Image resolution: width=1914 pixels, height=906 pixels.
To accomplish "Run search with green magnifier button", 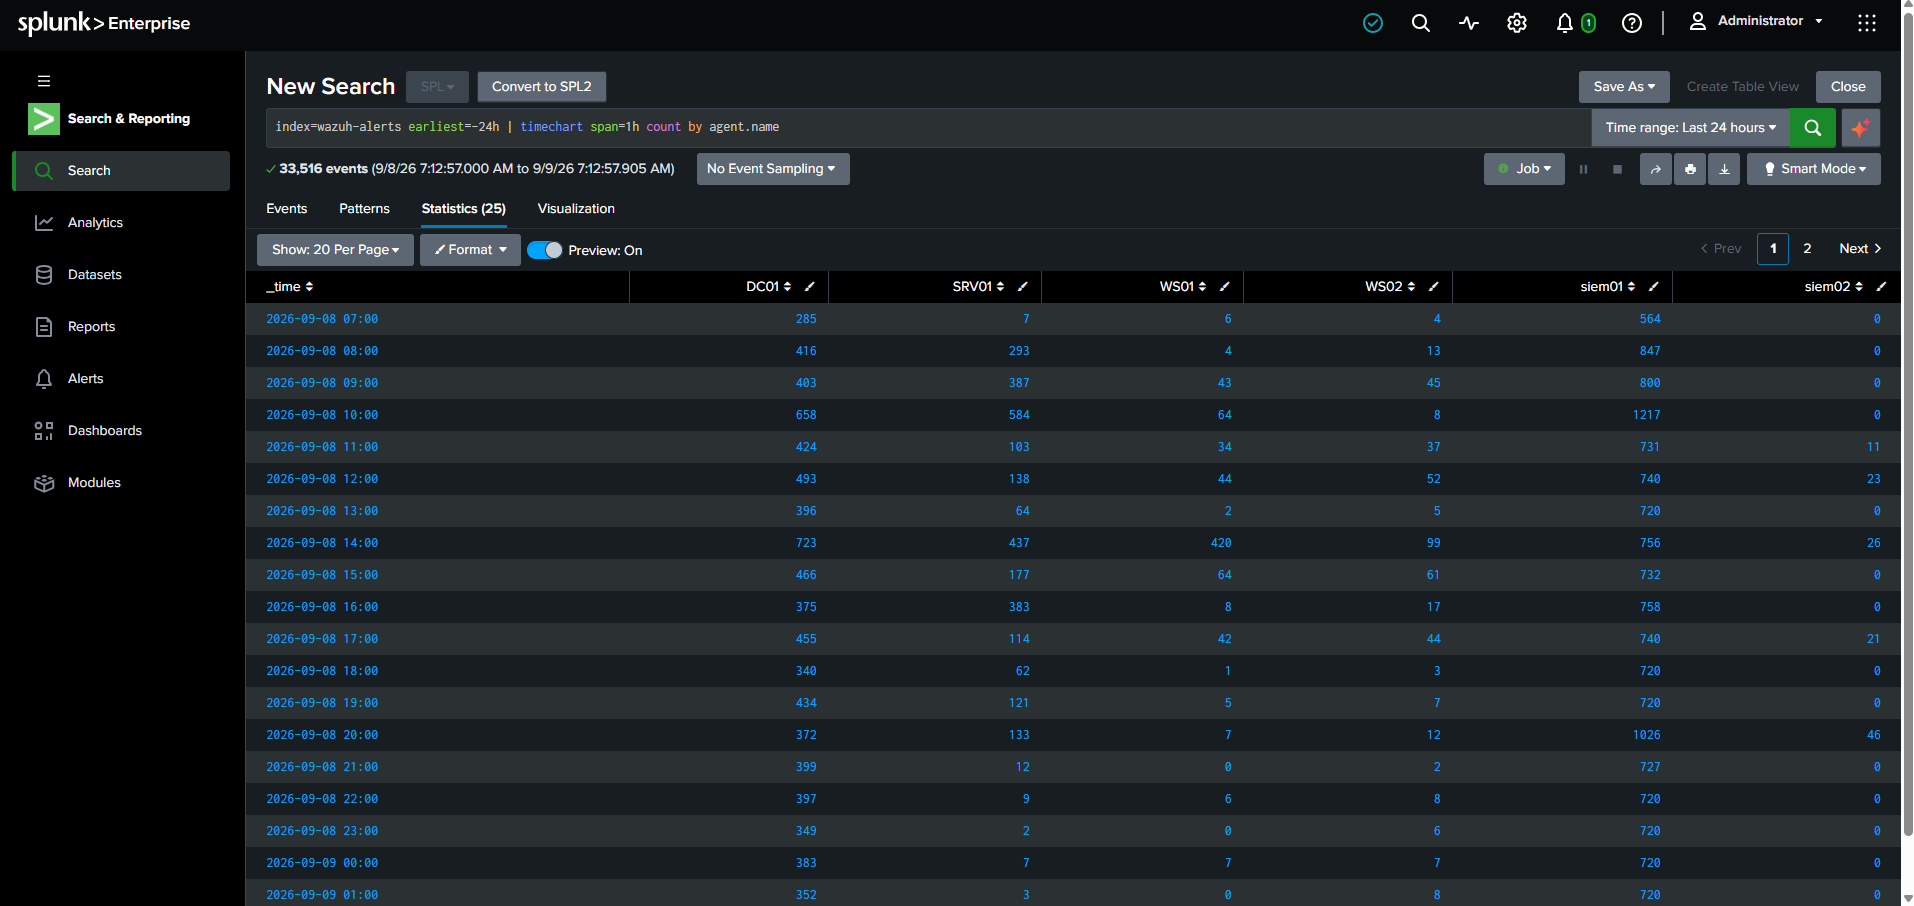I will [x=1812, y=128].
